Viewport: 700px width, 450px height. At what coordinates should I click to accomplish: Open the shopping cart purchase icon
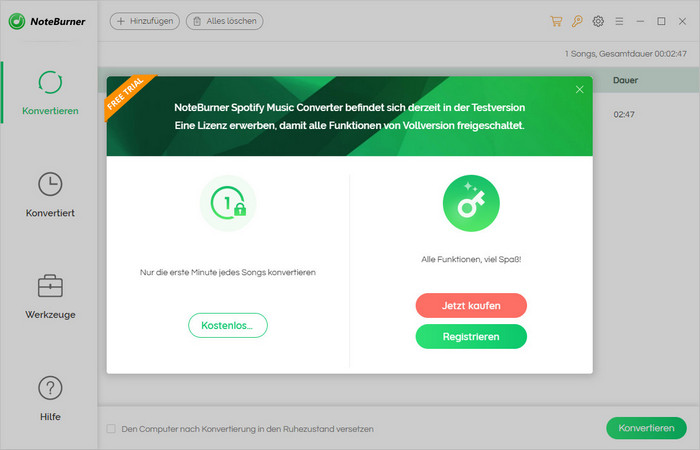[x=556, y=21]
